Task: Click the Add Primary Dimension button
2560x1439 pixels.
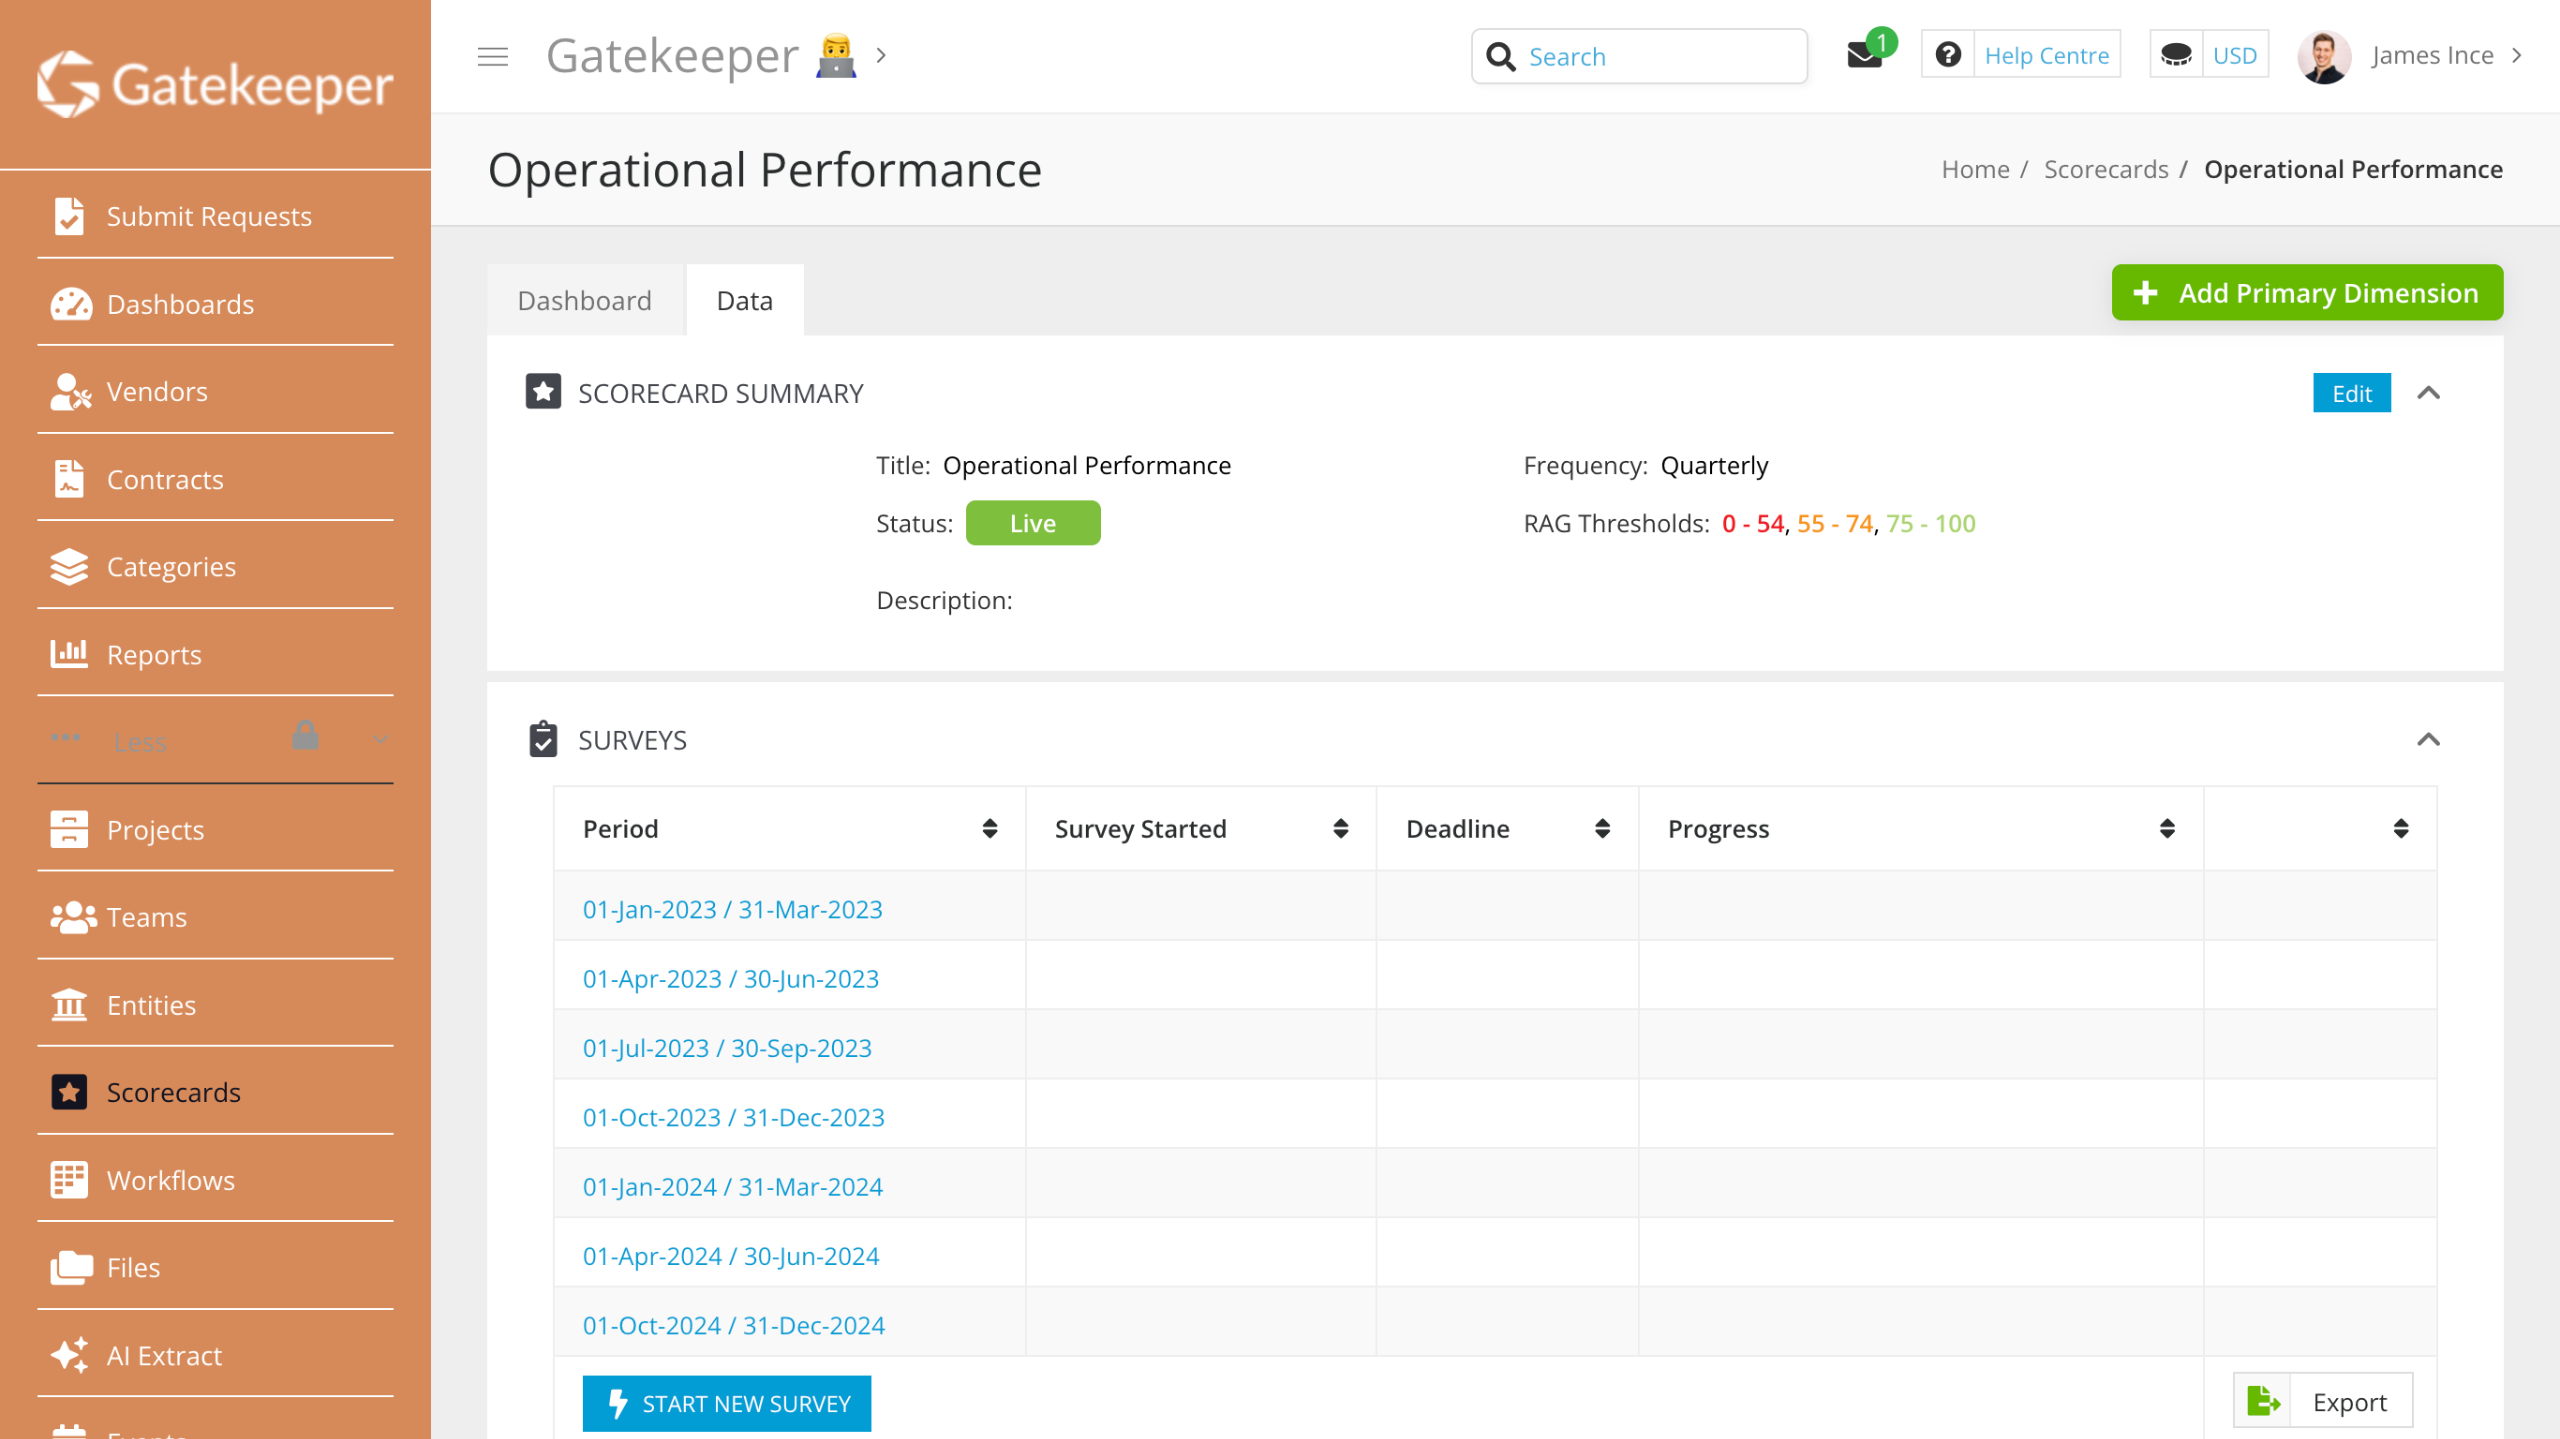Action: coord(2306,293)
